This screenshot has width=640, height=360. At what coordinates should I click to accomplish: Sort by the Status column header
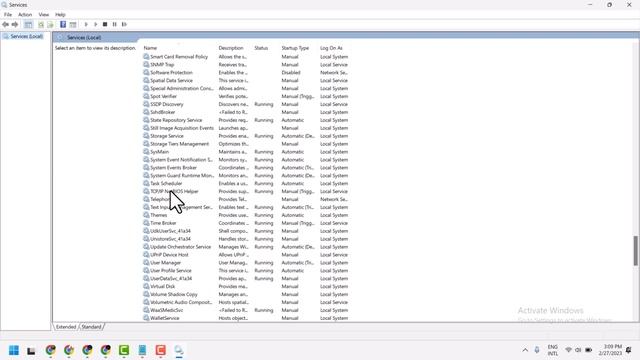click(261, 48)
